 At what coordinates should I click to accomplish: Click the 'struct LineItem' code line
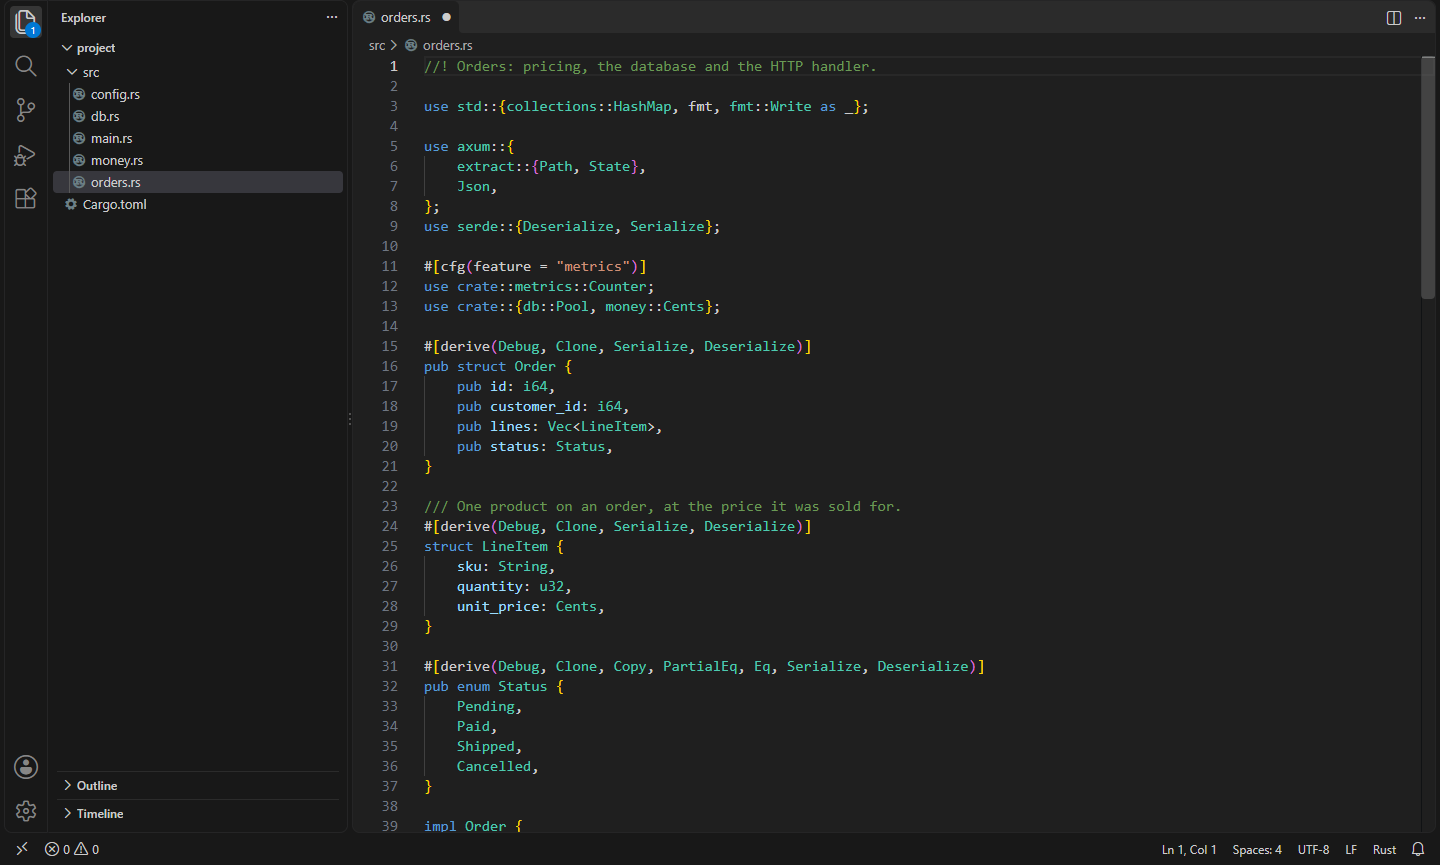pos(494,546)
